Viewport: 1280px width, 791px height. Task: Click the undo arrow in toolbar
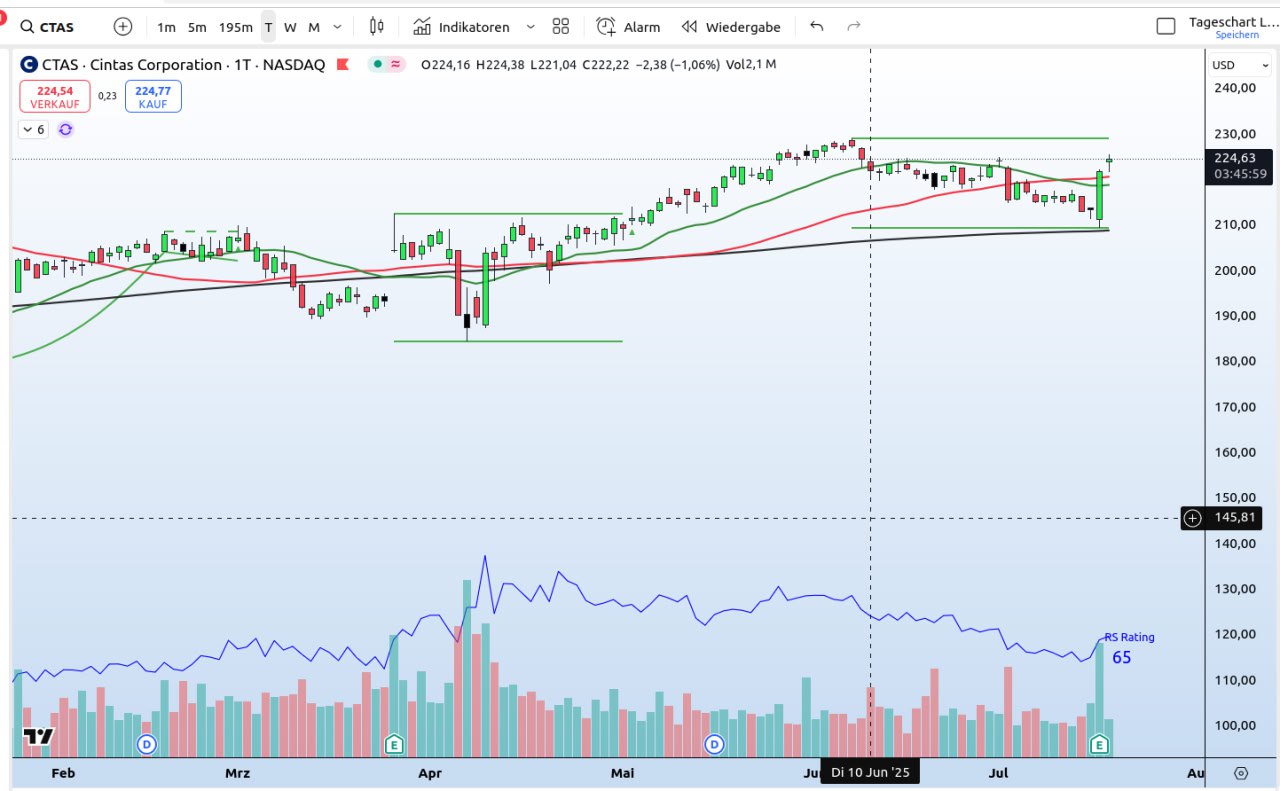pos(817,27)
